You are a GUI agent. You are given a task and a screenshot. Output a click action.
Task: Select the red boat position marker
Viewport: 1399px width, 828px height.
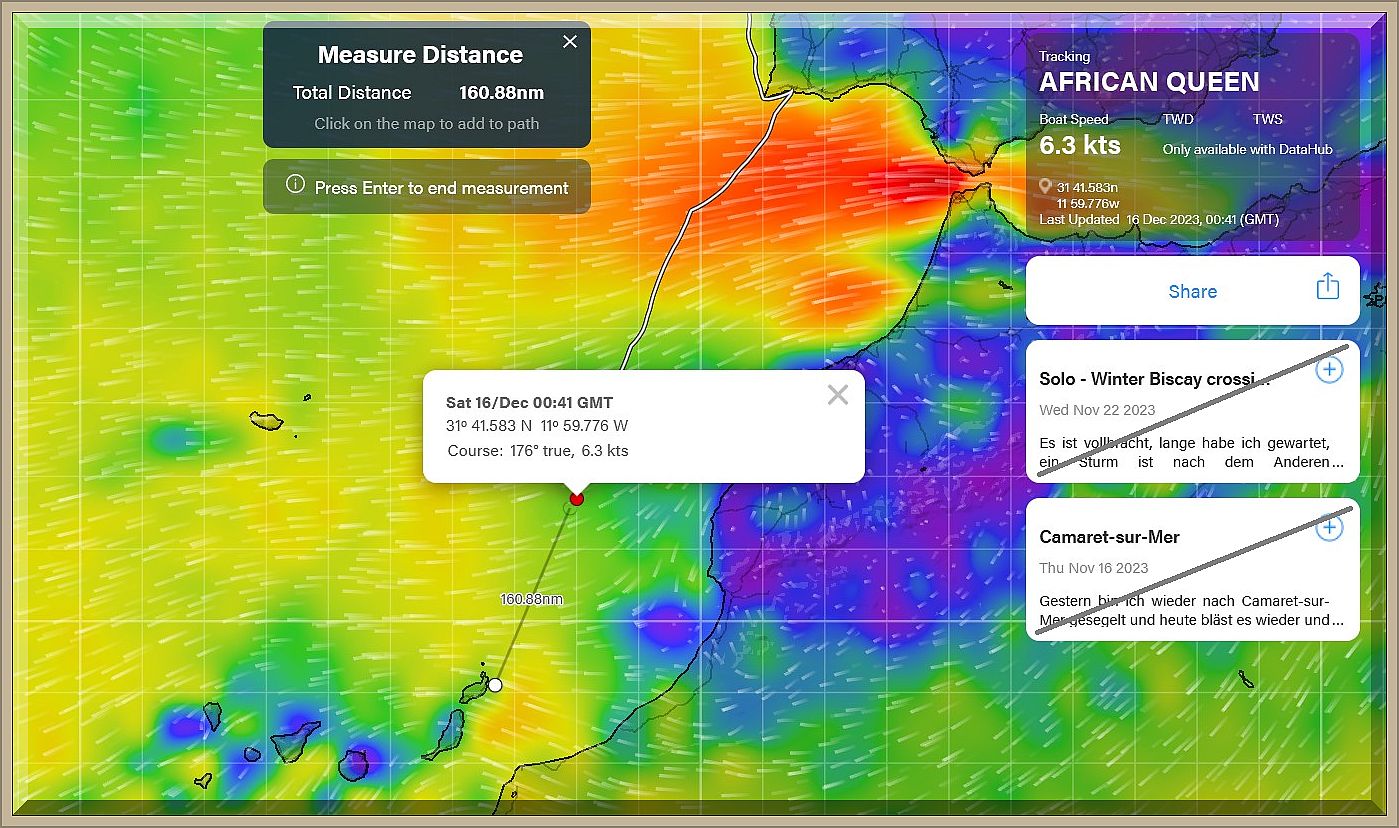click(576, 498)
